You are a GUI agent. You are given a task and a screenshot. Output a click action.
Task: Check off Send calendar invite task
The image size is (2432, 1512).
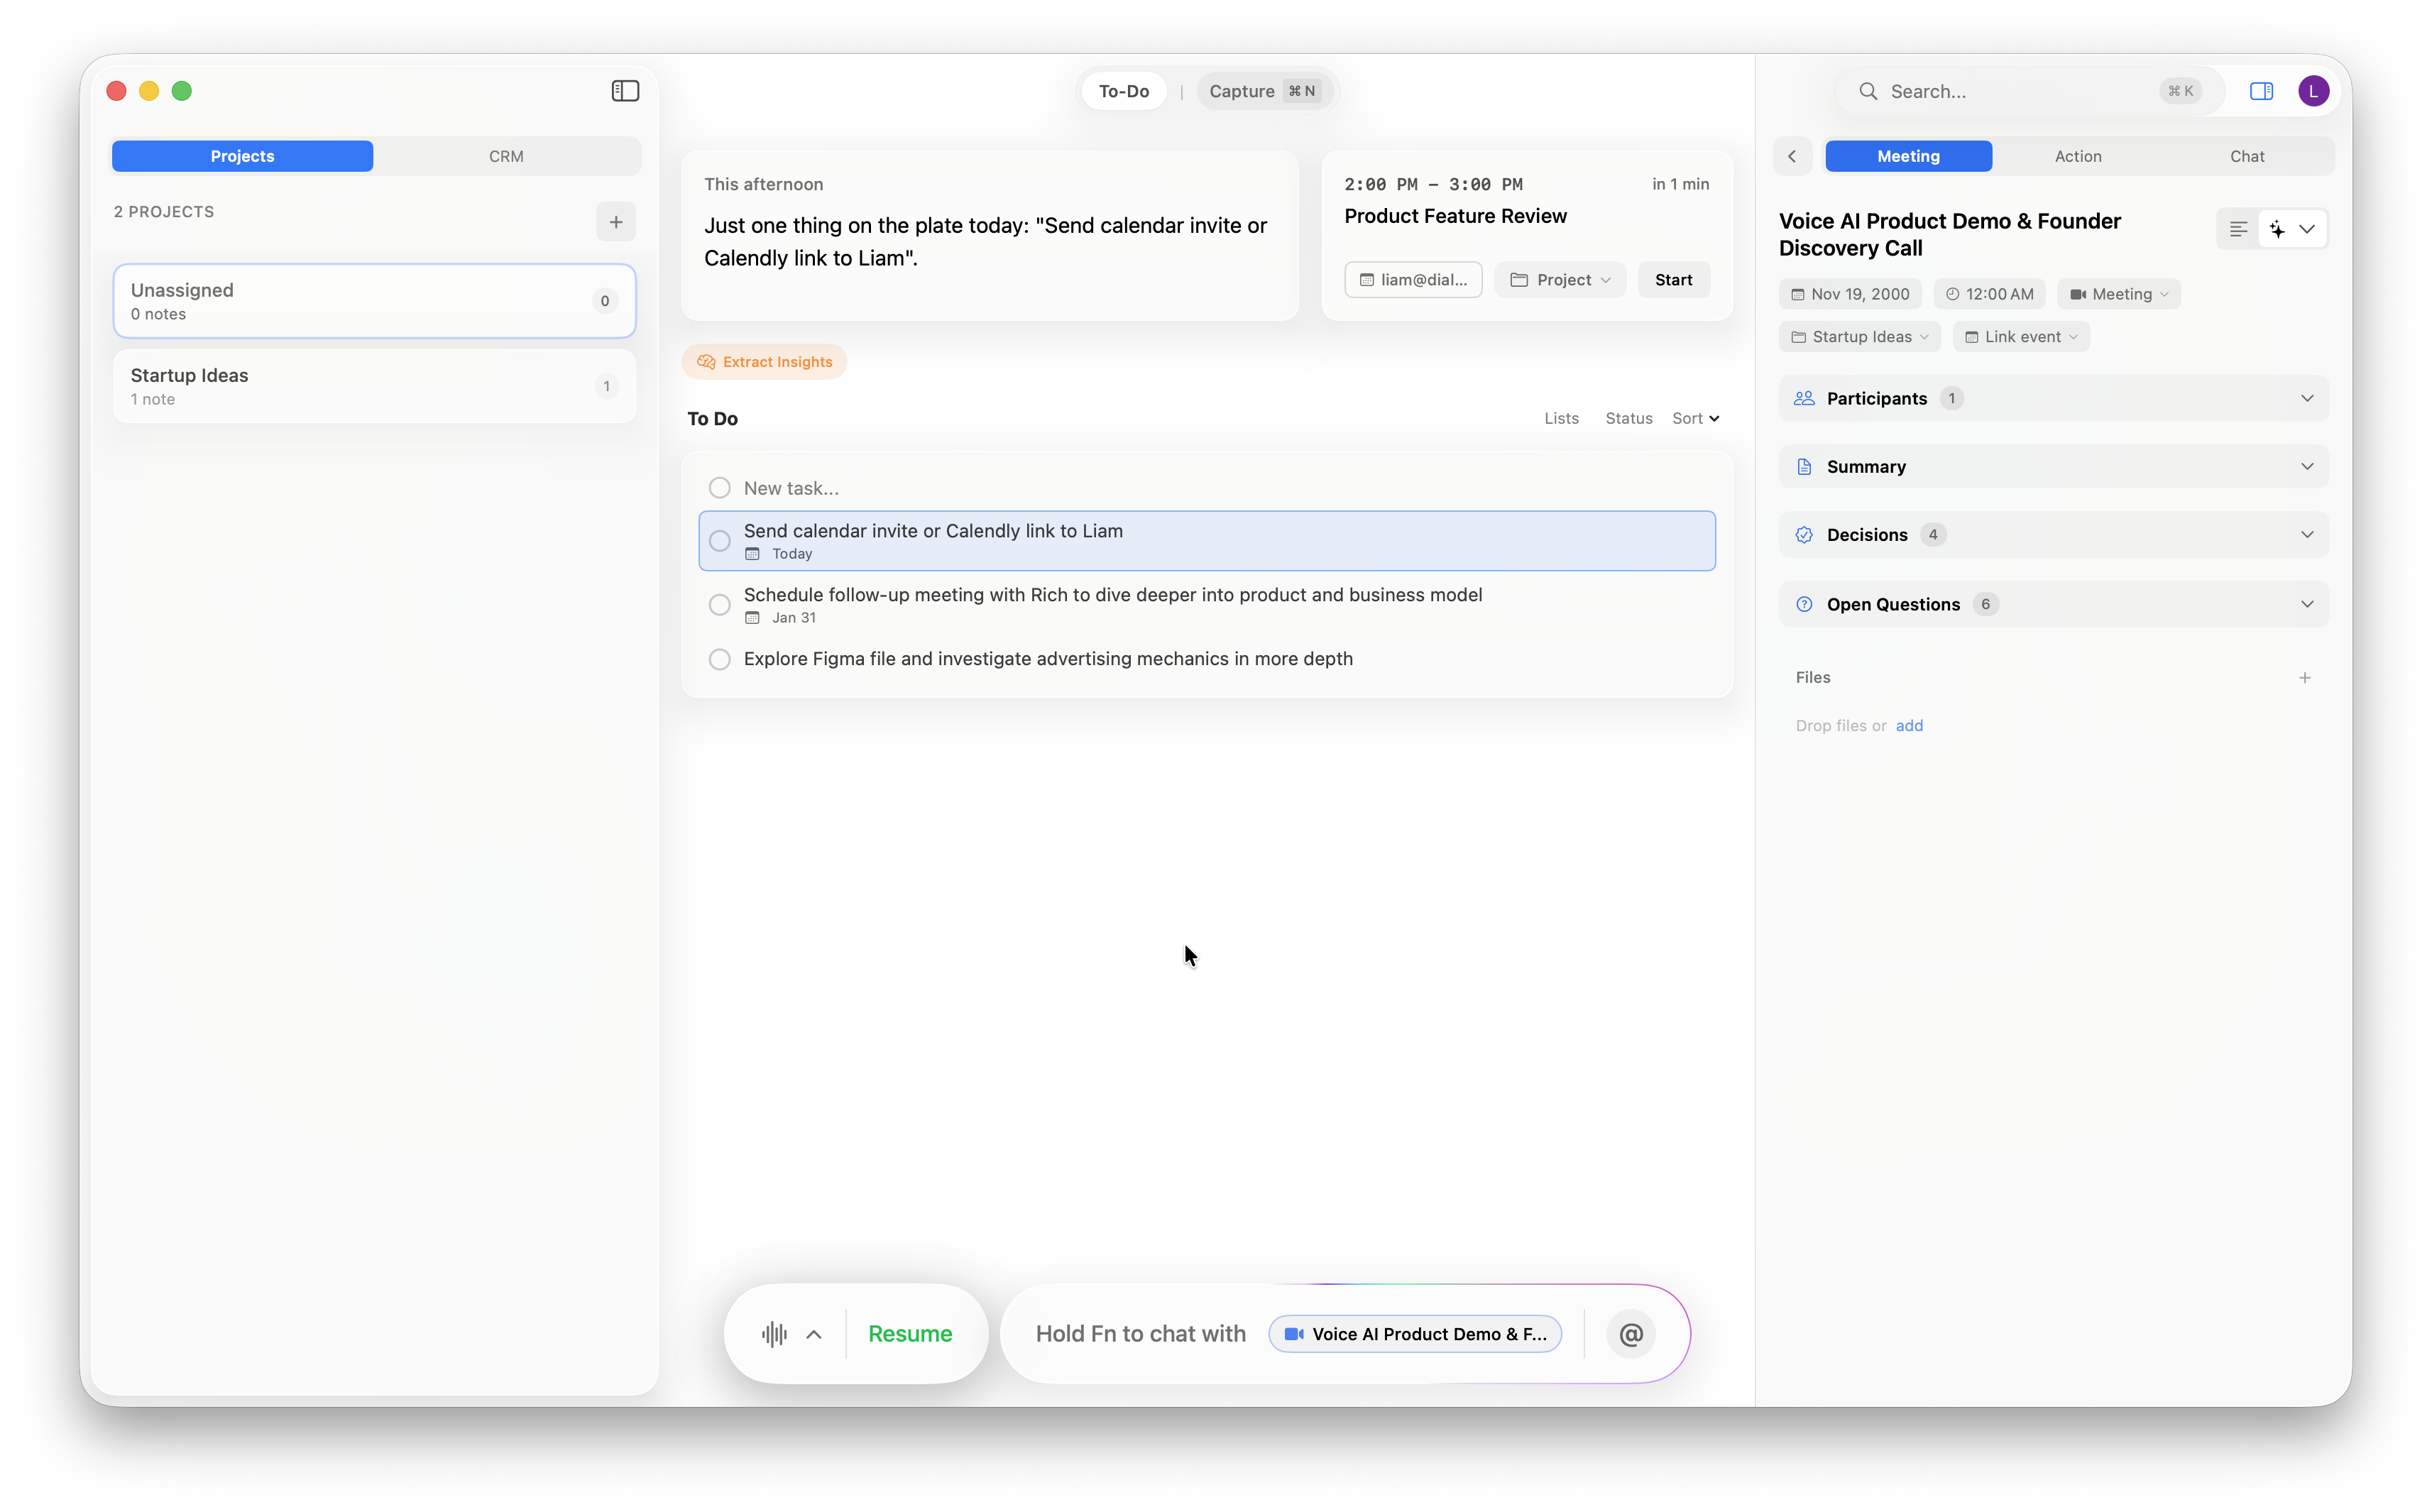click(719, 541)
